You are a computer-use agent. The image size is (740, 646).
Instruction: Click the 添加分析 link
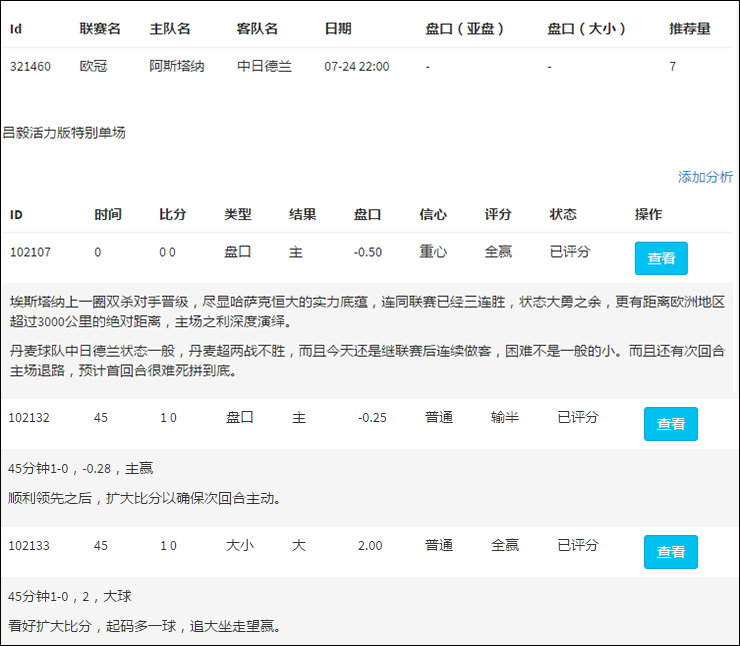(705, 177)
